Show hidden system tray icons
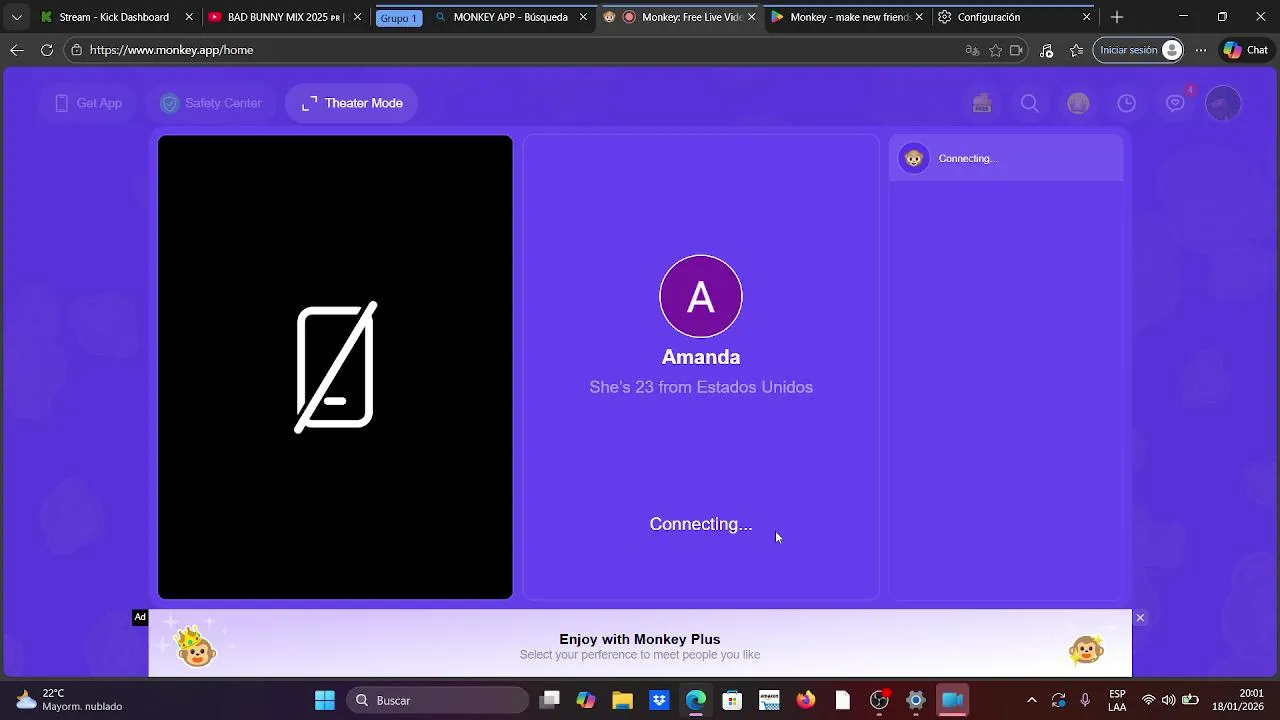The image size is (1280, 720). coord(1032,700)
